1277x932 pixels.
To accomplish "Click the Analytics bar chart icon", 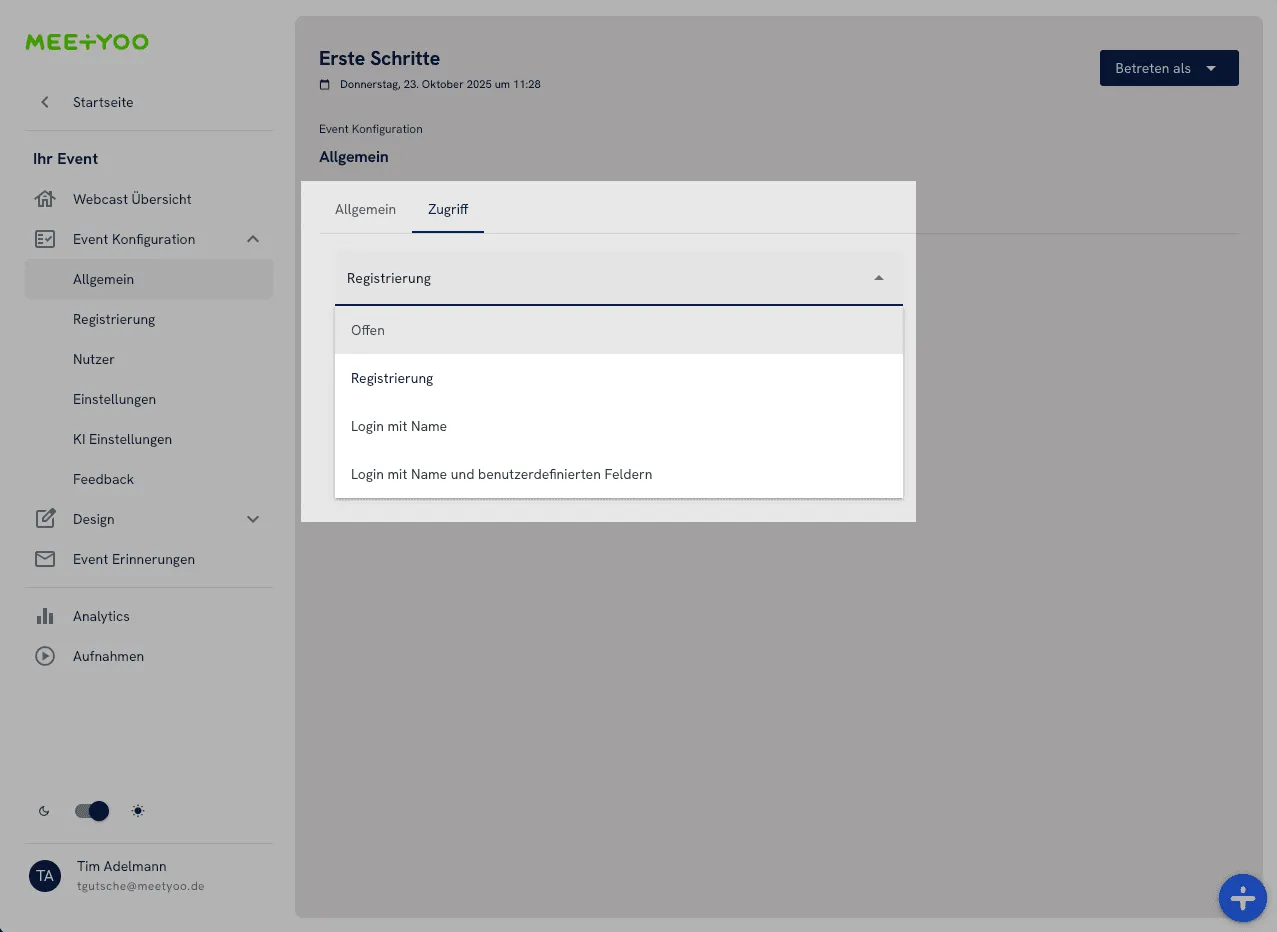I will (45, 616).
